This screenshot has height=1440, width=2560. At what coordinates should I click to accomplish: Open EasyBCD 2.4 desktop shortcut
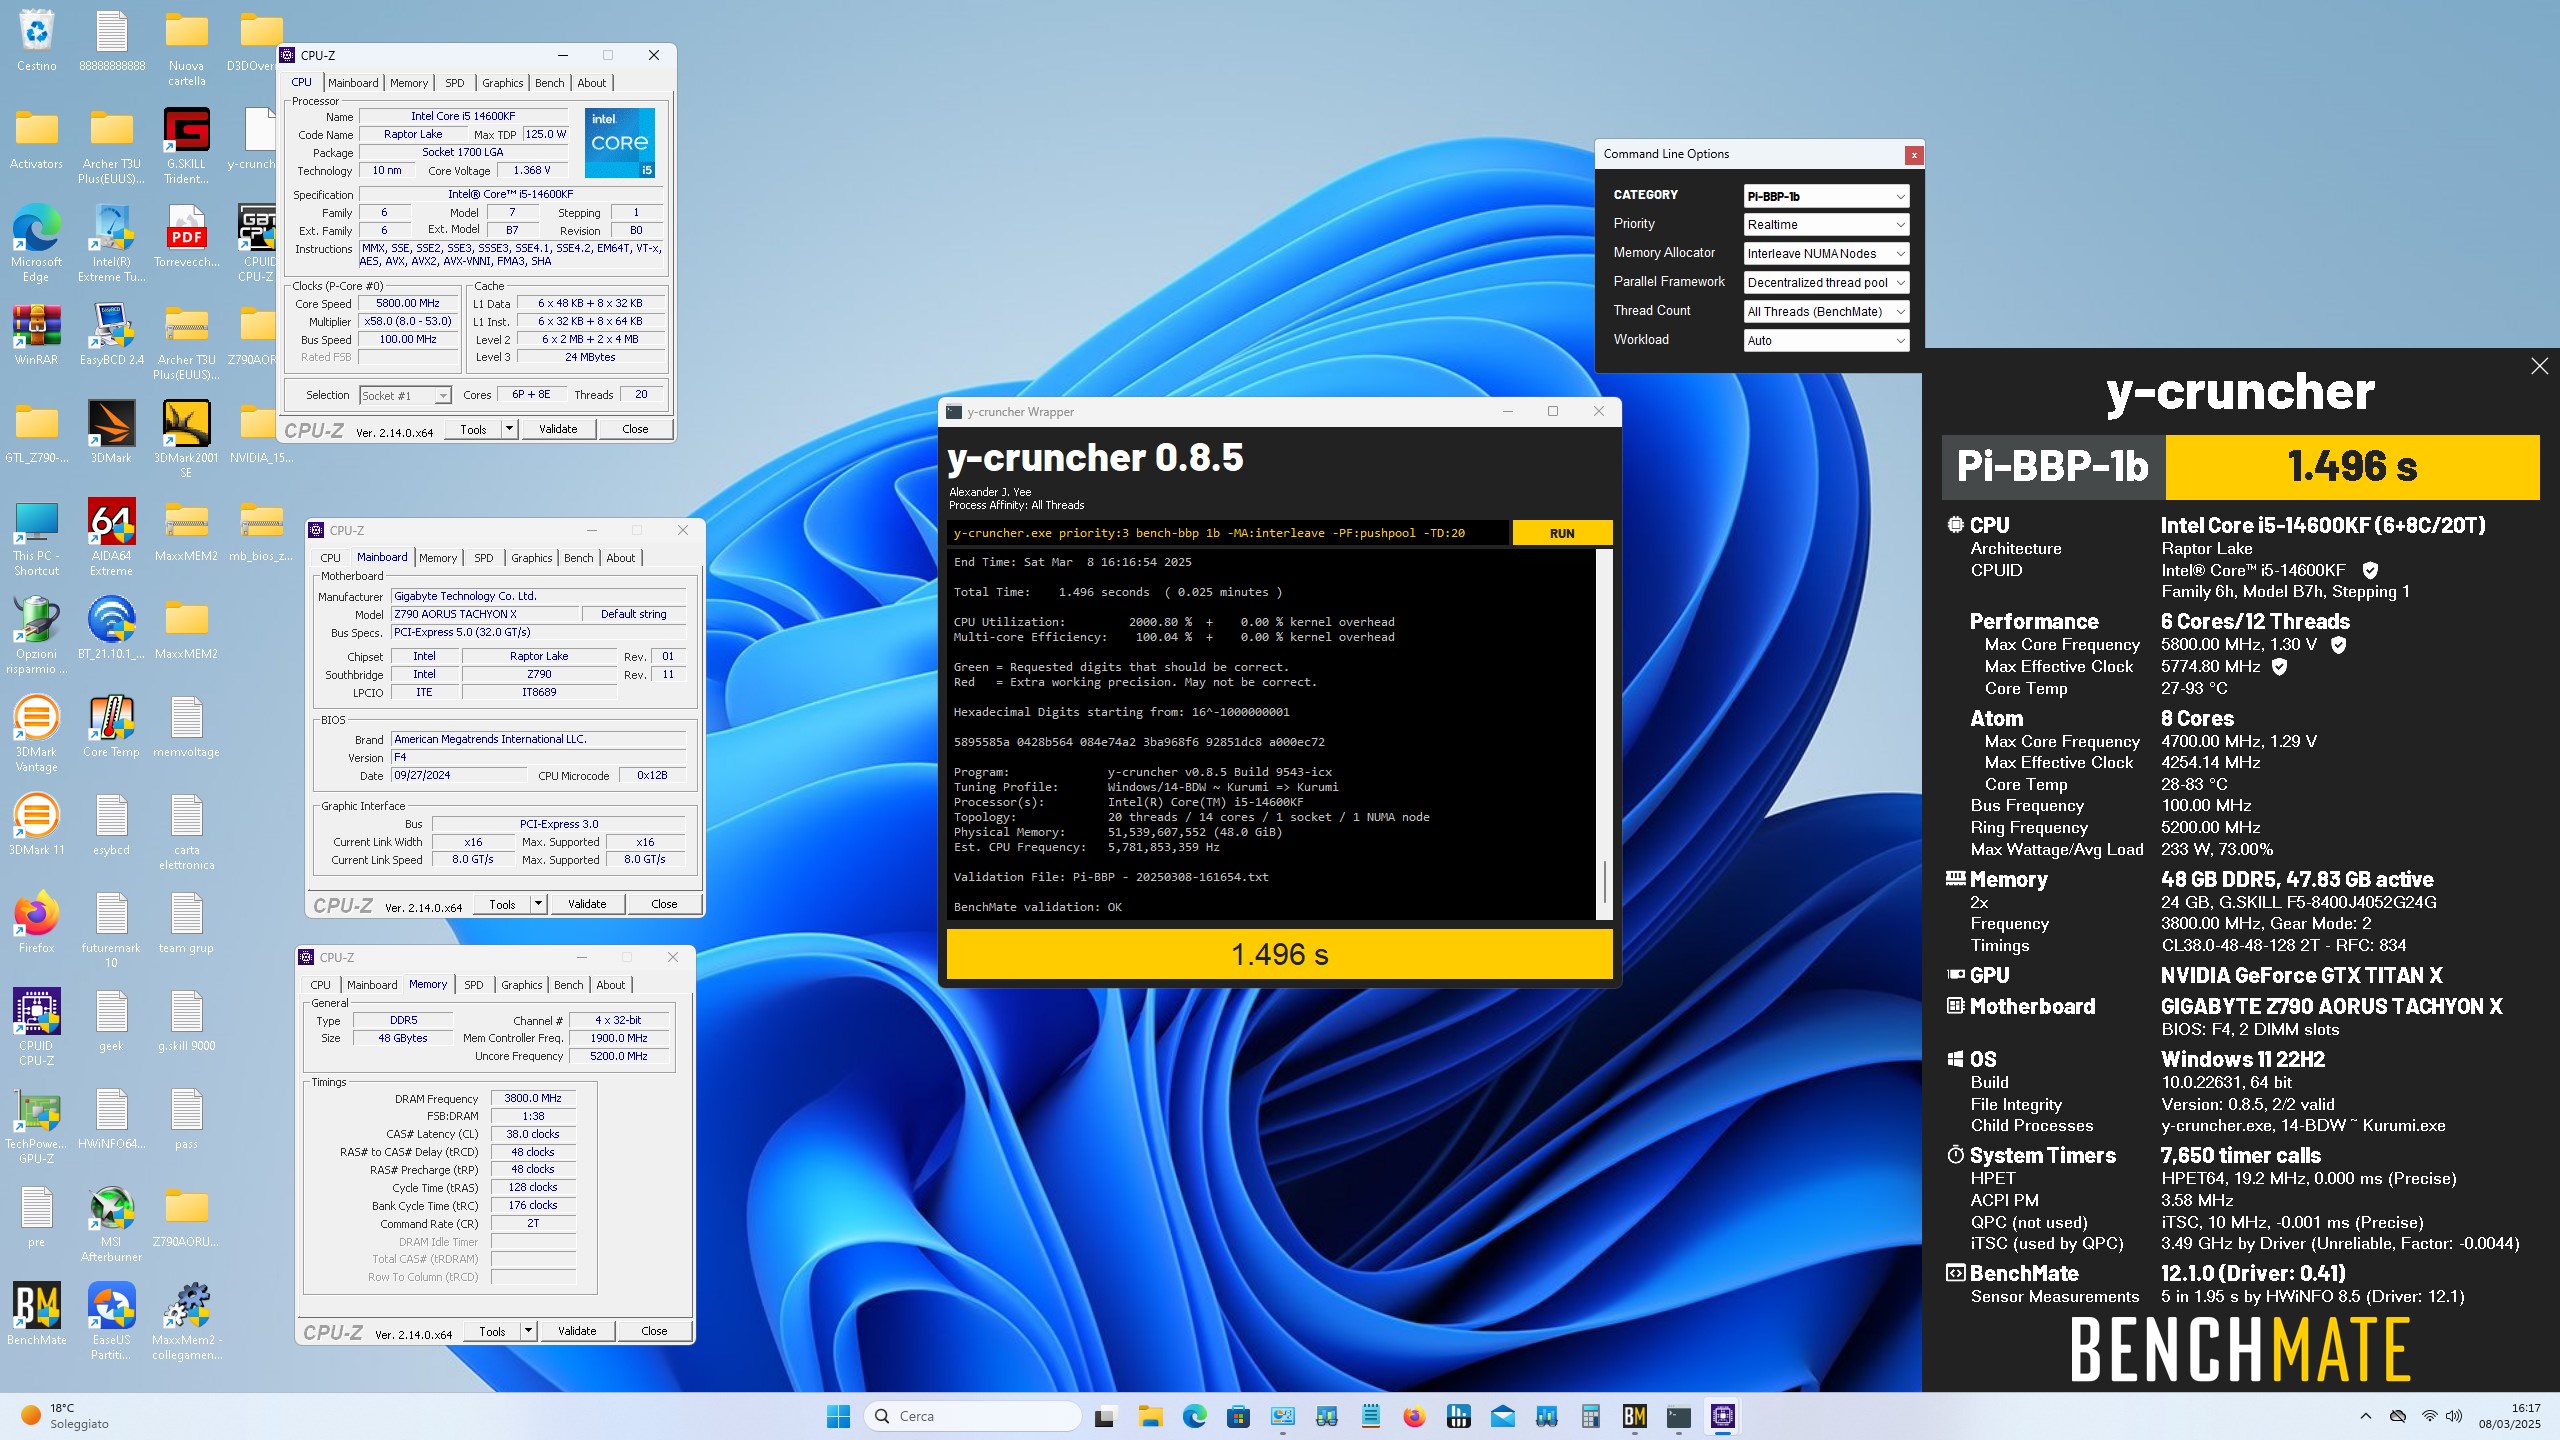click(x=111, y=334)
